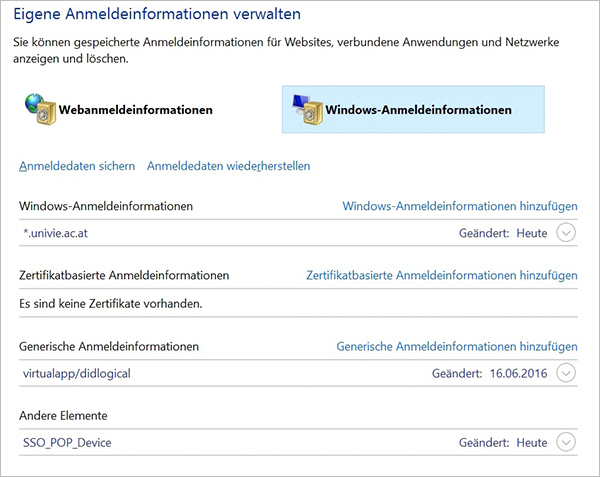Click Geändert: Heute on SSO_POP_Device row
Screen dimensions: 600x477
[503, 443]
